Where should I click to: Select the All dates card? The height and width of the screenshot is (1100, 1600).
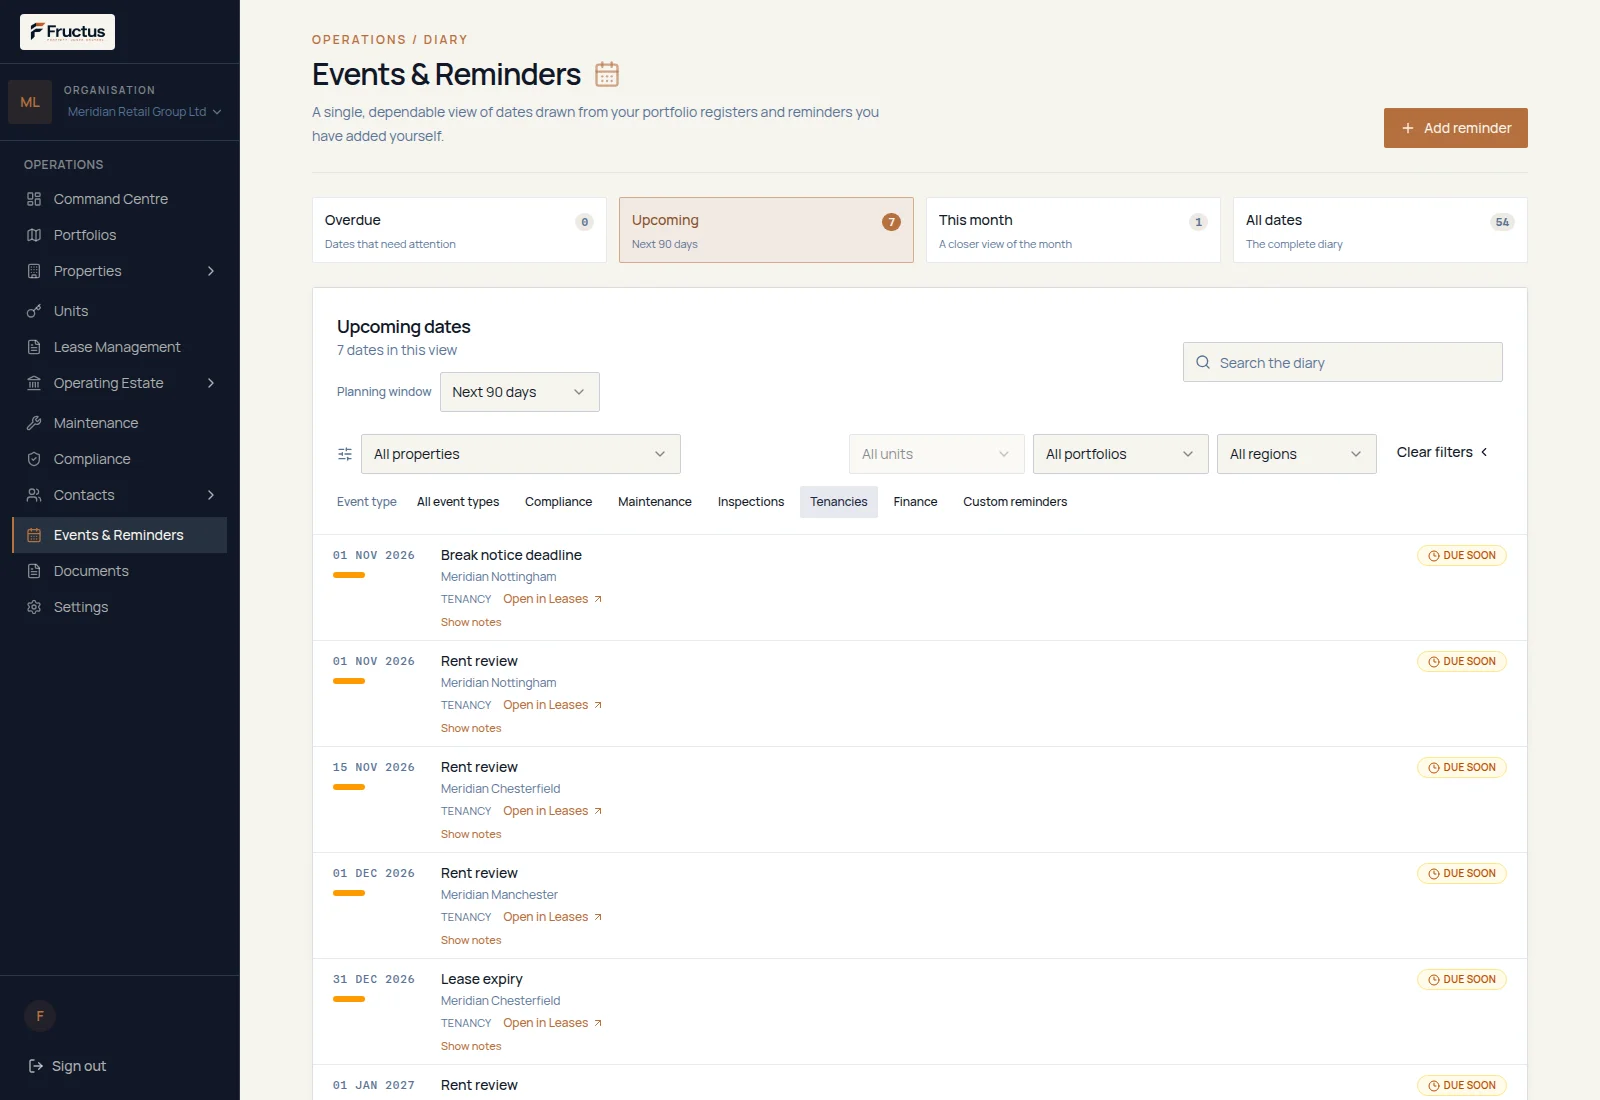click(x=1380, y=230)
